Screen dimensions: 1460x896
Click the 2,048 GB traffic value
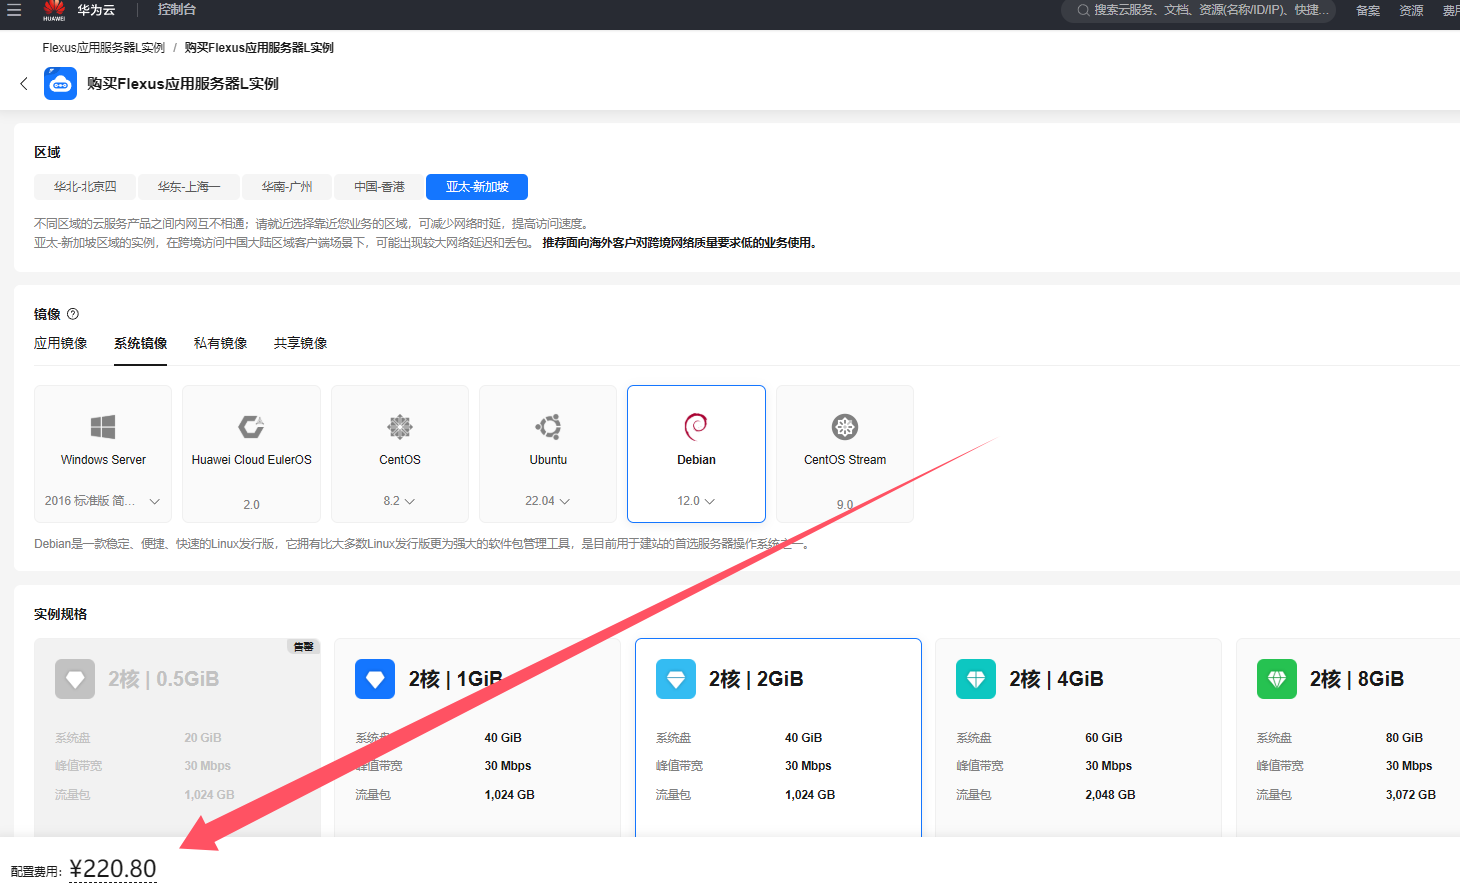pyautogui.click(x=1110, y=795)
